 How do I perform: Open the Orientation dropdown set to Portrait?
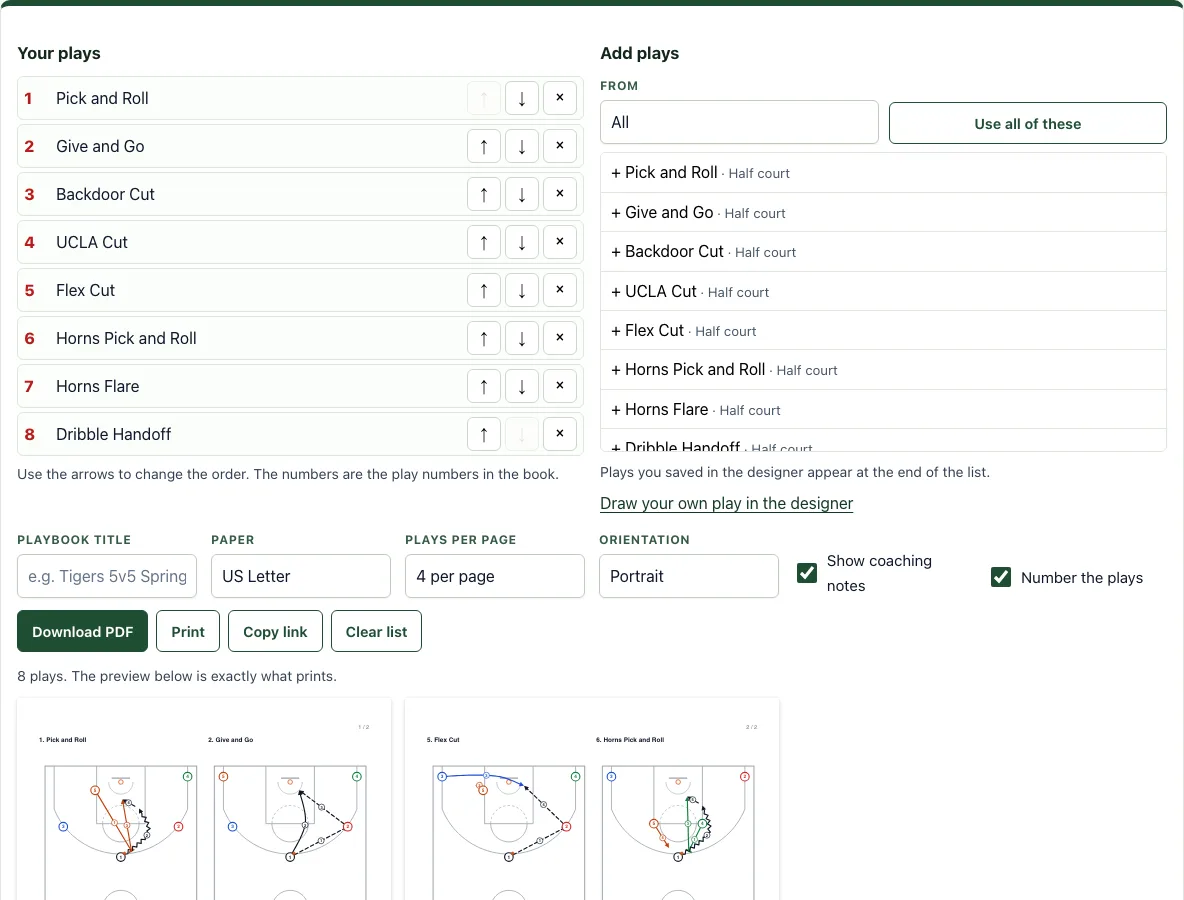(689, 576)
